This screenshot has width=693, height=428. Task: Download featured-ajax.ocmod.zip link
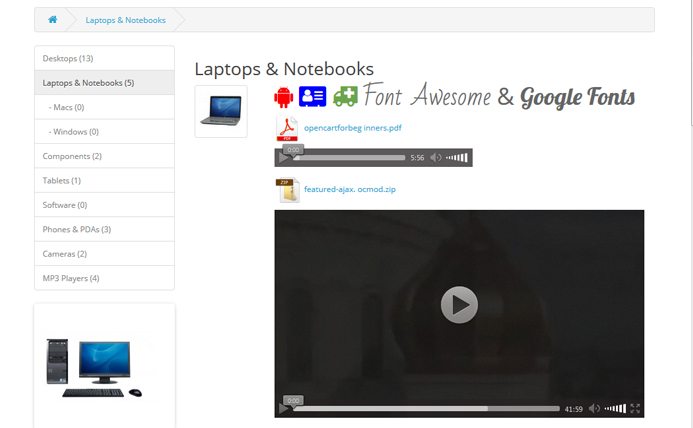[350, 189]
